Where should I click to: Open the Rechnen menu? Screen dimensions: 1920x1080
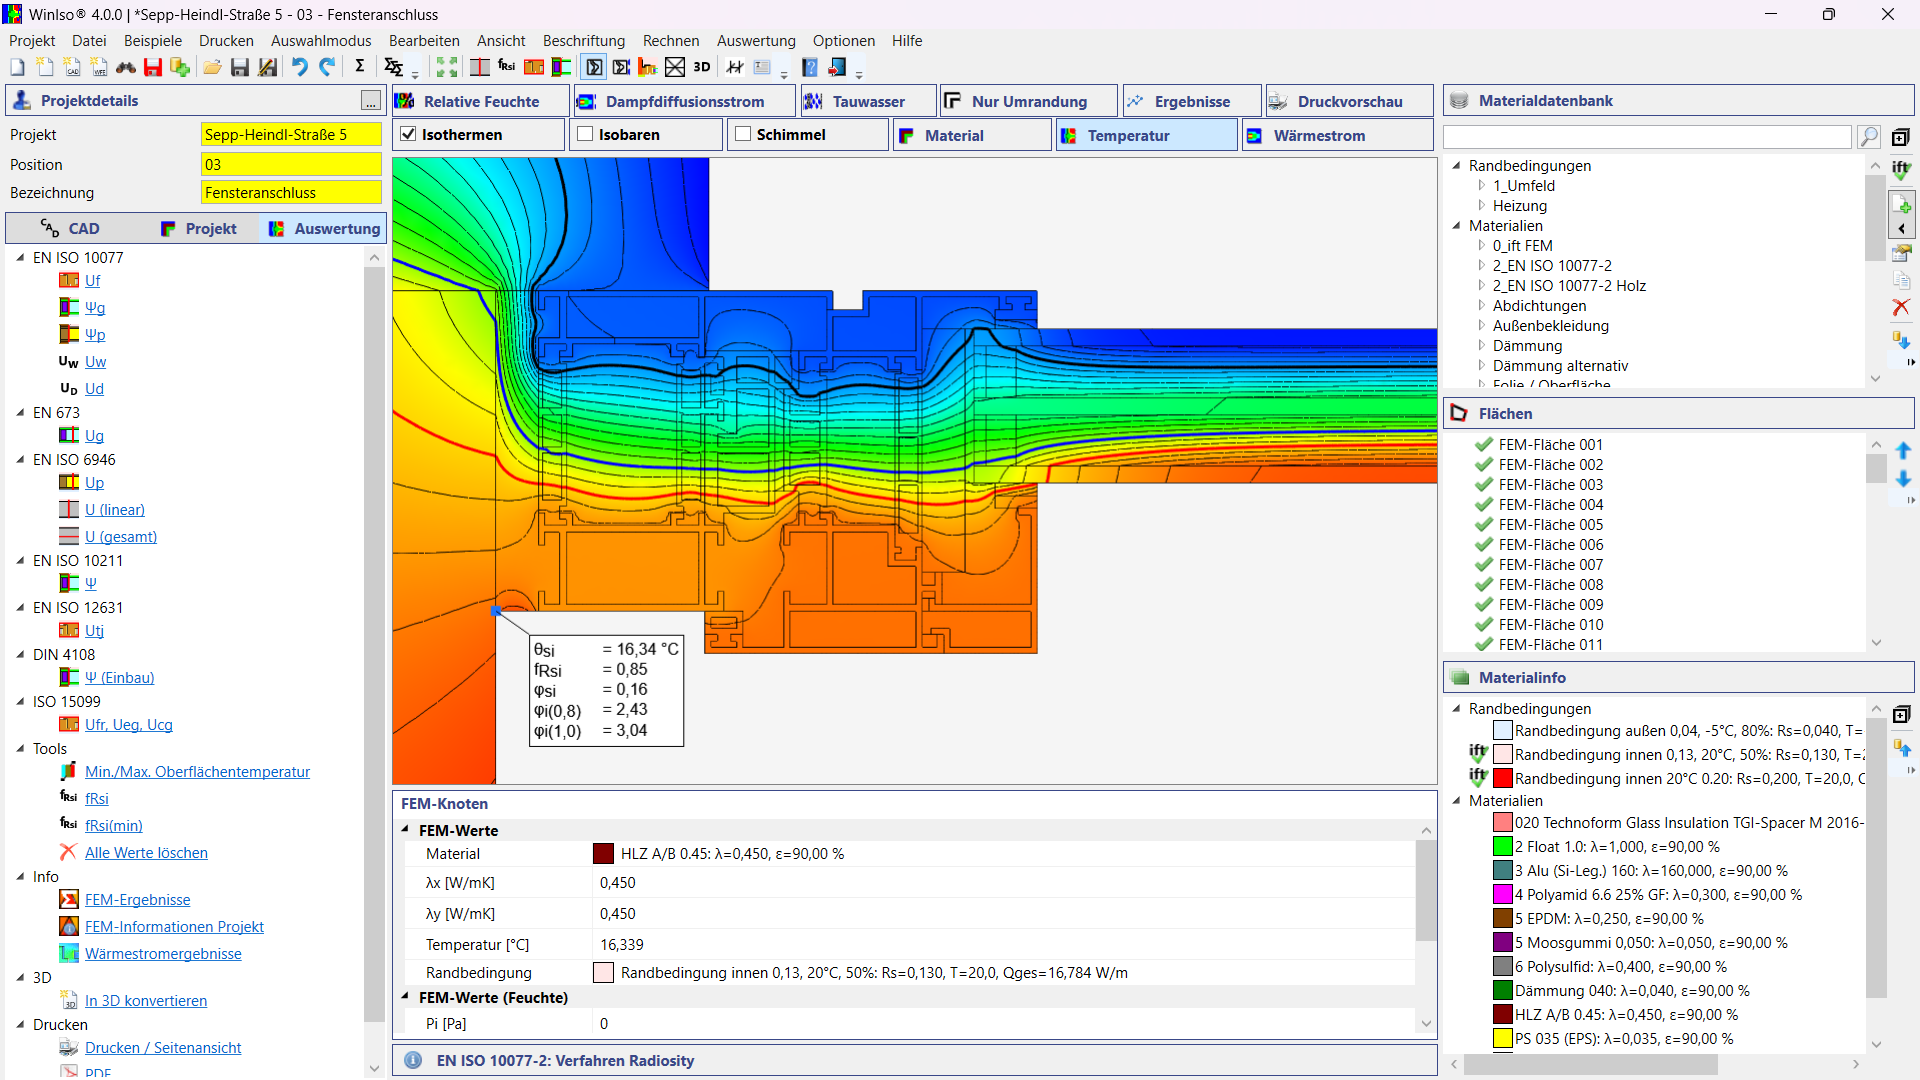[671, 41]
